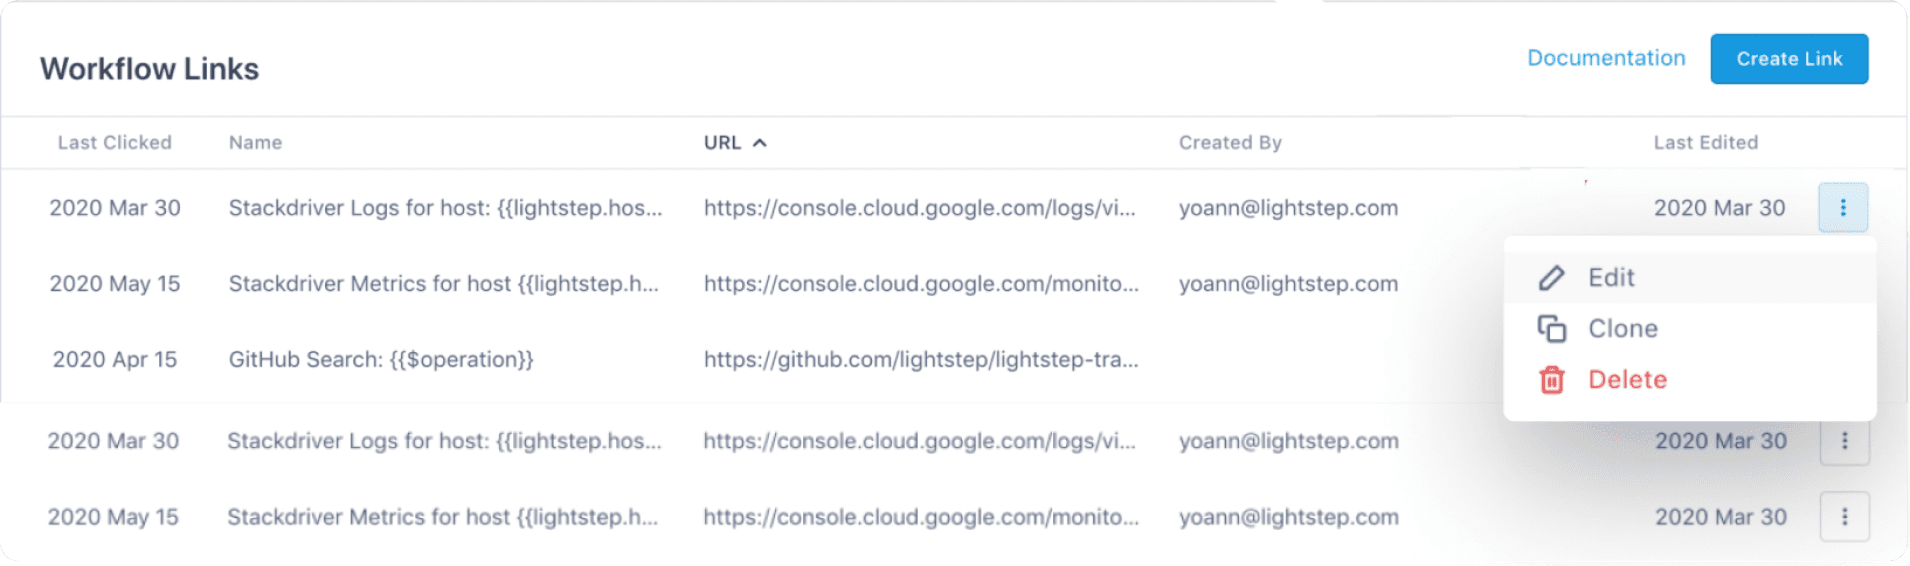The height and width of the screenshot is (566, 1910).
Task: Toggle URL column sort arrow
Action: click(x=760, y=143)
